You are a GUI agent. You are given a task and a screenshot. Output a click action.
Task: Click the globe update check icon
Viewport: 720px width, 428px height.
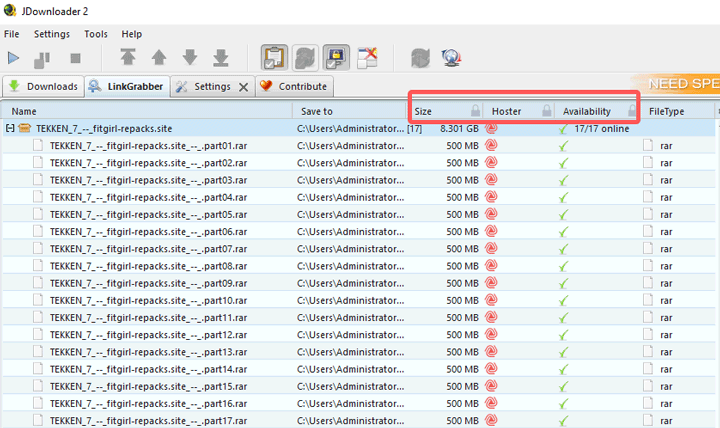coord(451,58)
